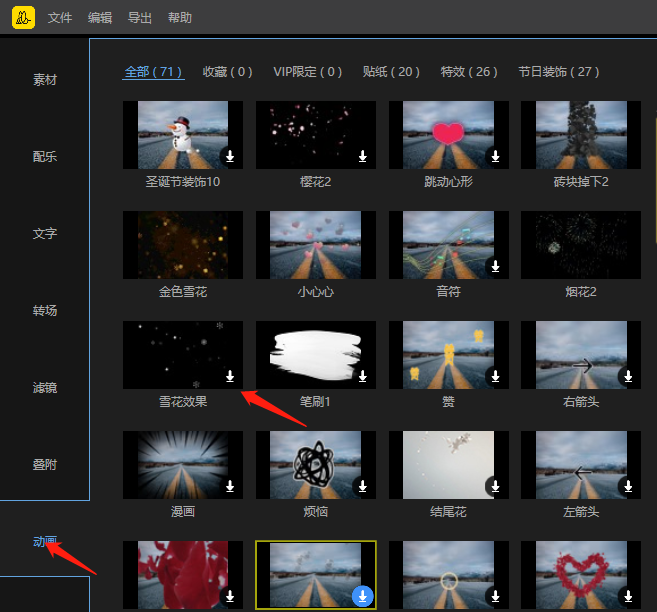Click download icon on 笔刷1
The width and height of the screenshot is (657, 612).
tap(363, 376)
